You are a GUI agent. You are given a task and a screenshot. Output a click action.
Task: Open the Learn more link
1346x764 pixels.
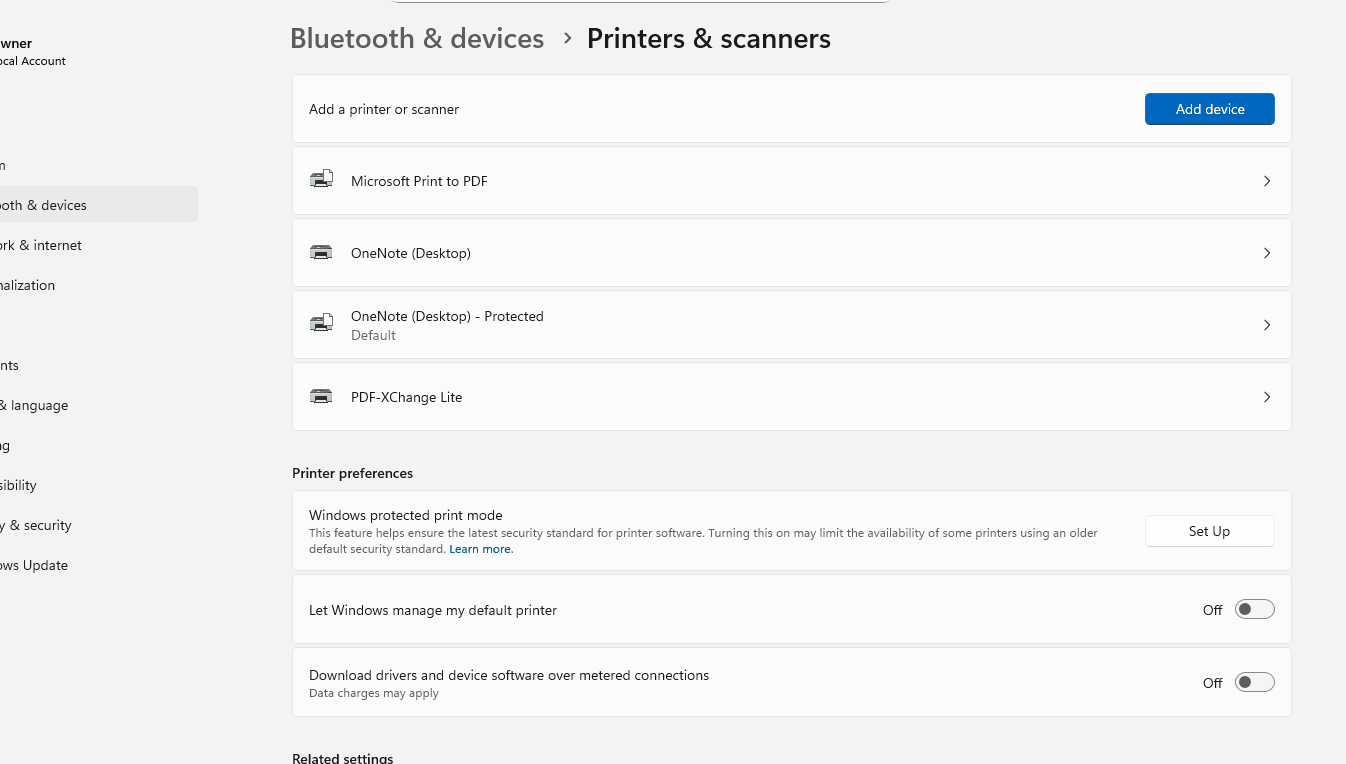click(x=481, y=549)
